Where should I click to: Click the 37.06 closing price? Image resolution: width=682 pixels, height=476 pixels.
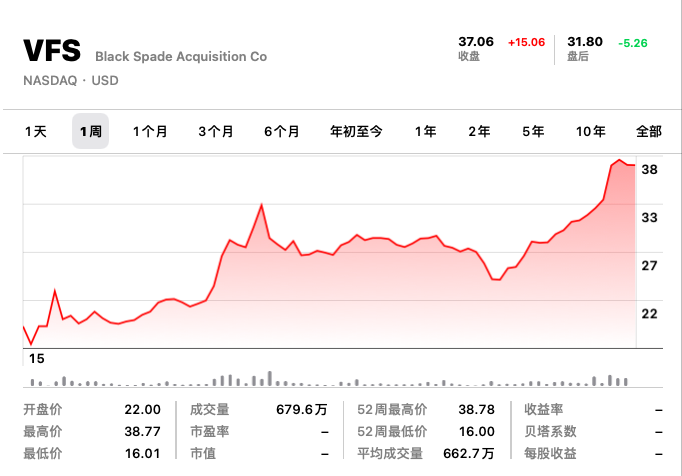tap(476, 42)
